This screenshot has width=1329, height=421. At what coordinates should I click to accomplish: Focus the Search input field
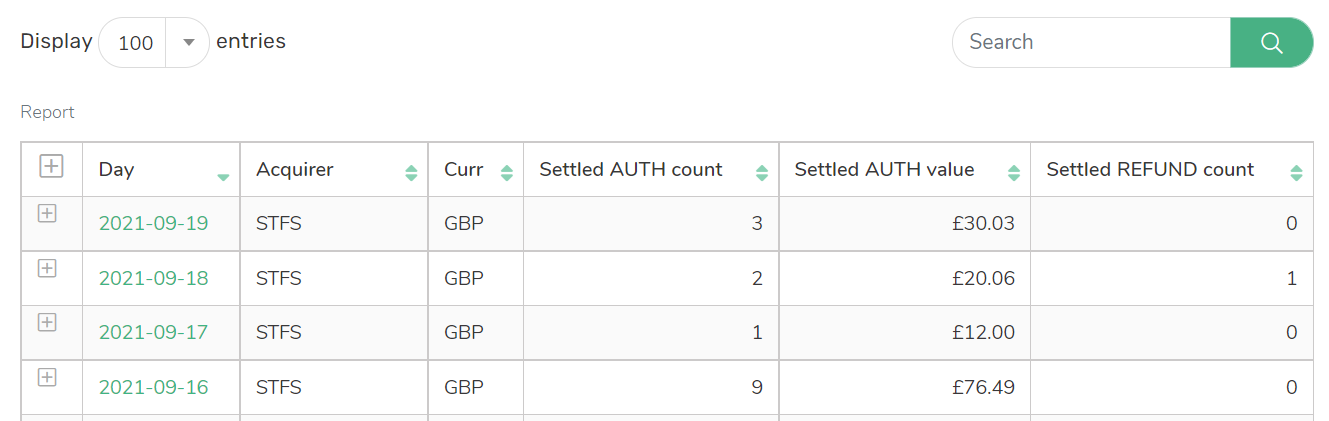click(1091, 42)
